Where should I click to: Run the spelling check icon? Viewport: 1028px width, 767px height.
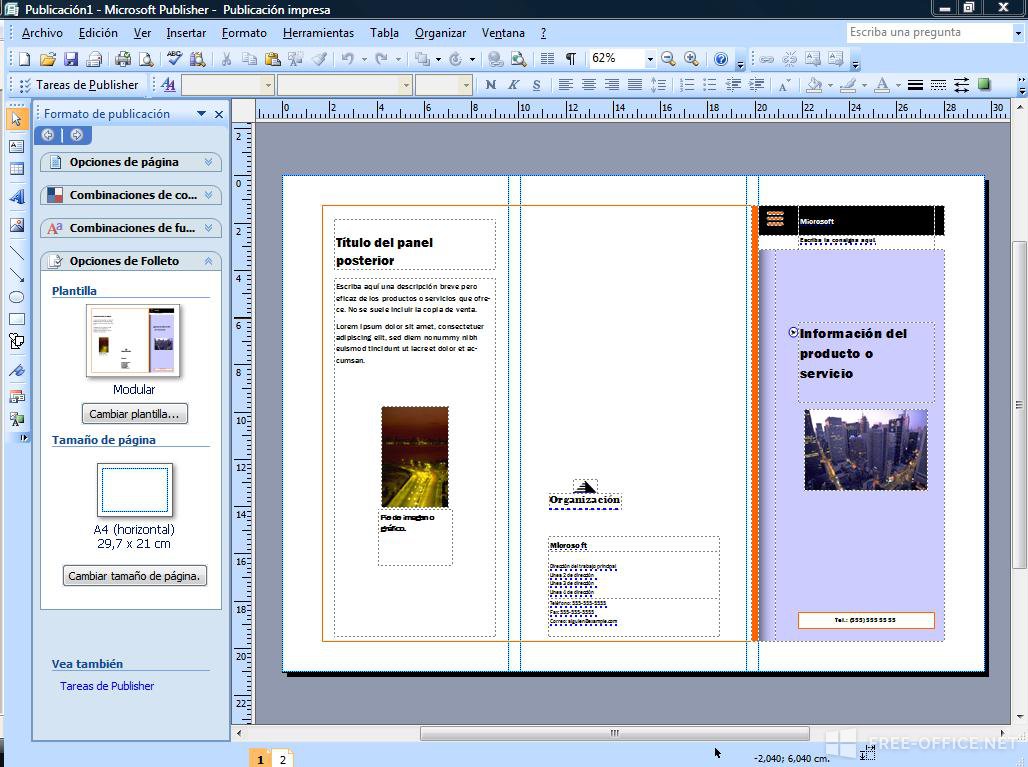[174, 59]
